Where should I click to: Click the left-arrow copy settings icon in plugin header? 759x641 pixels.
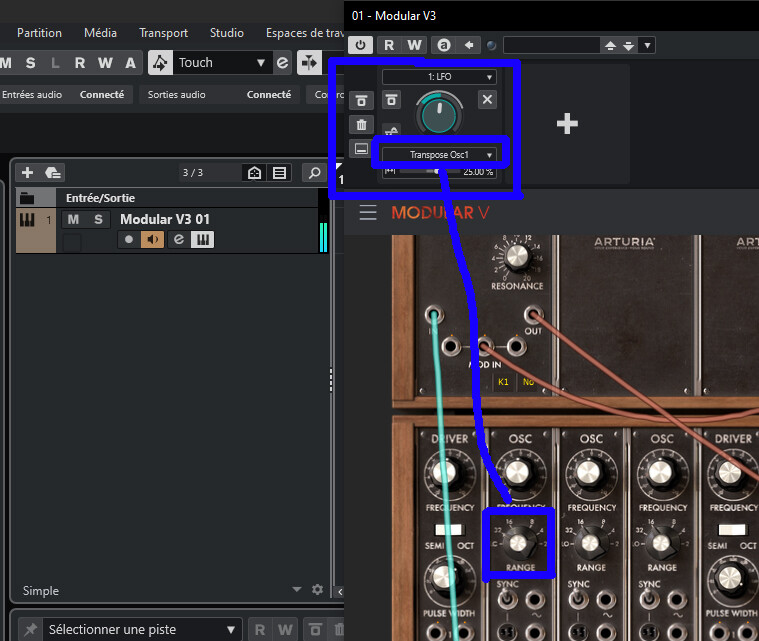click(469, 45)
